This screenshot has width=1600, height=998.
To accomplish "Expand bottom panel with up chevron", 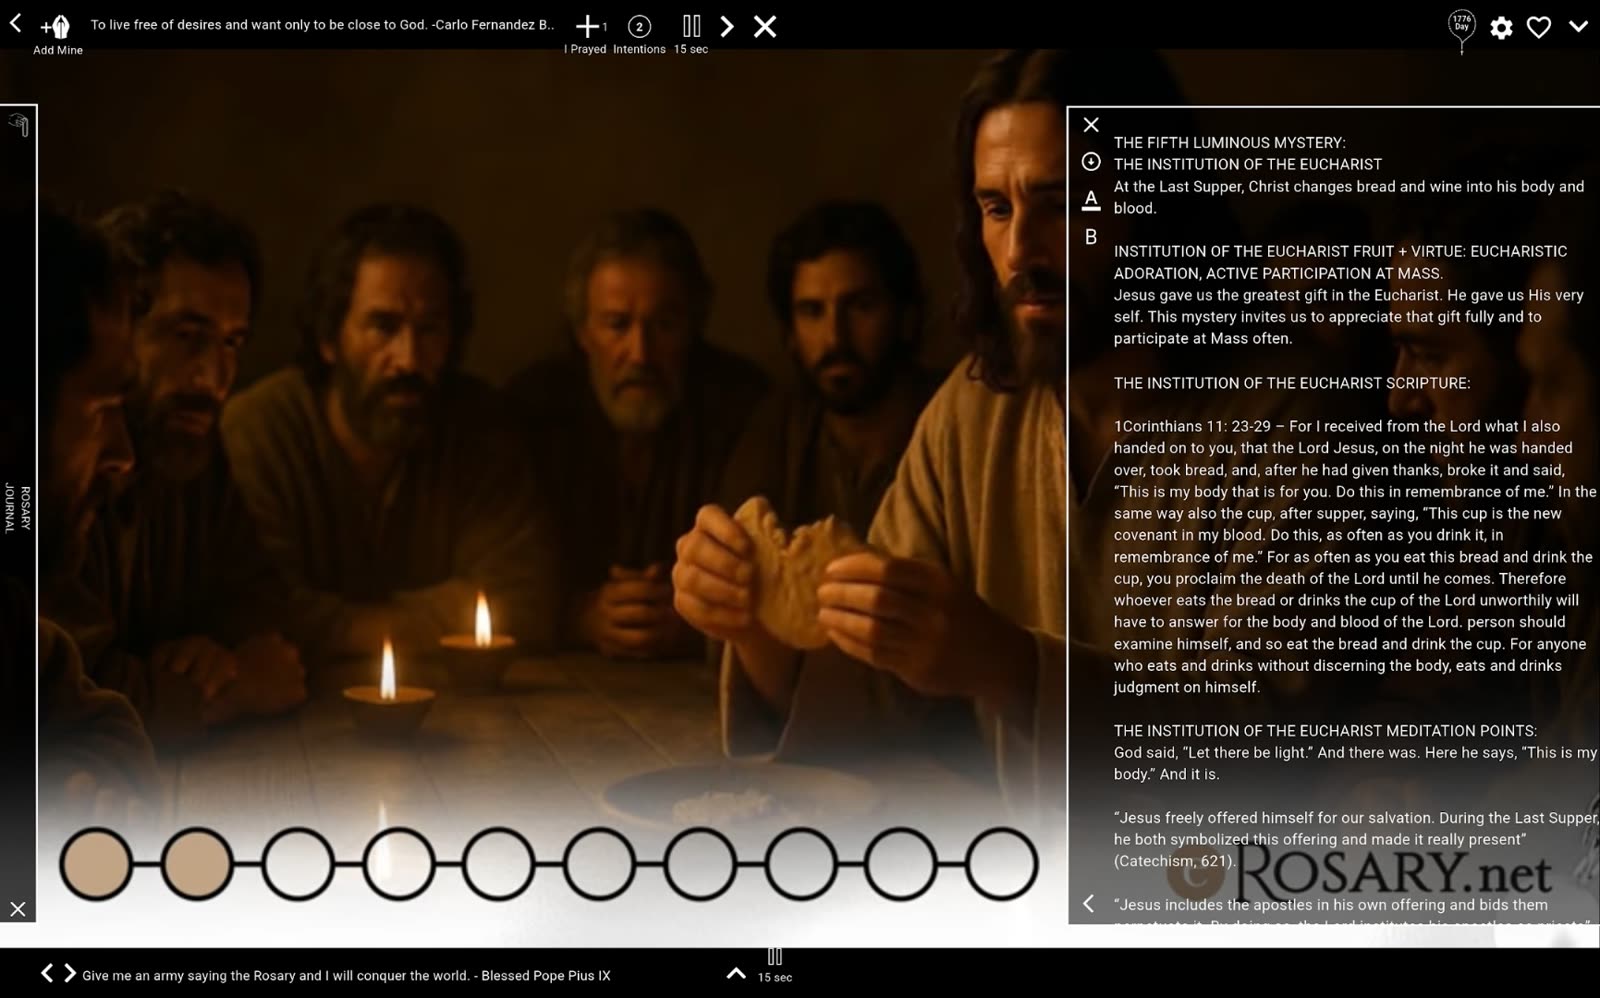I will point(736,973).
